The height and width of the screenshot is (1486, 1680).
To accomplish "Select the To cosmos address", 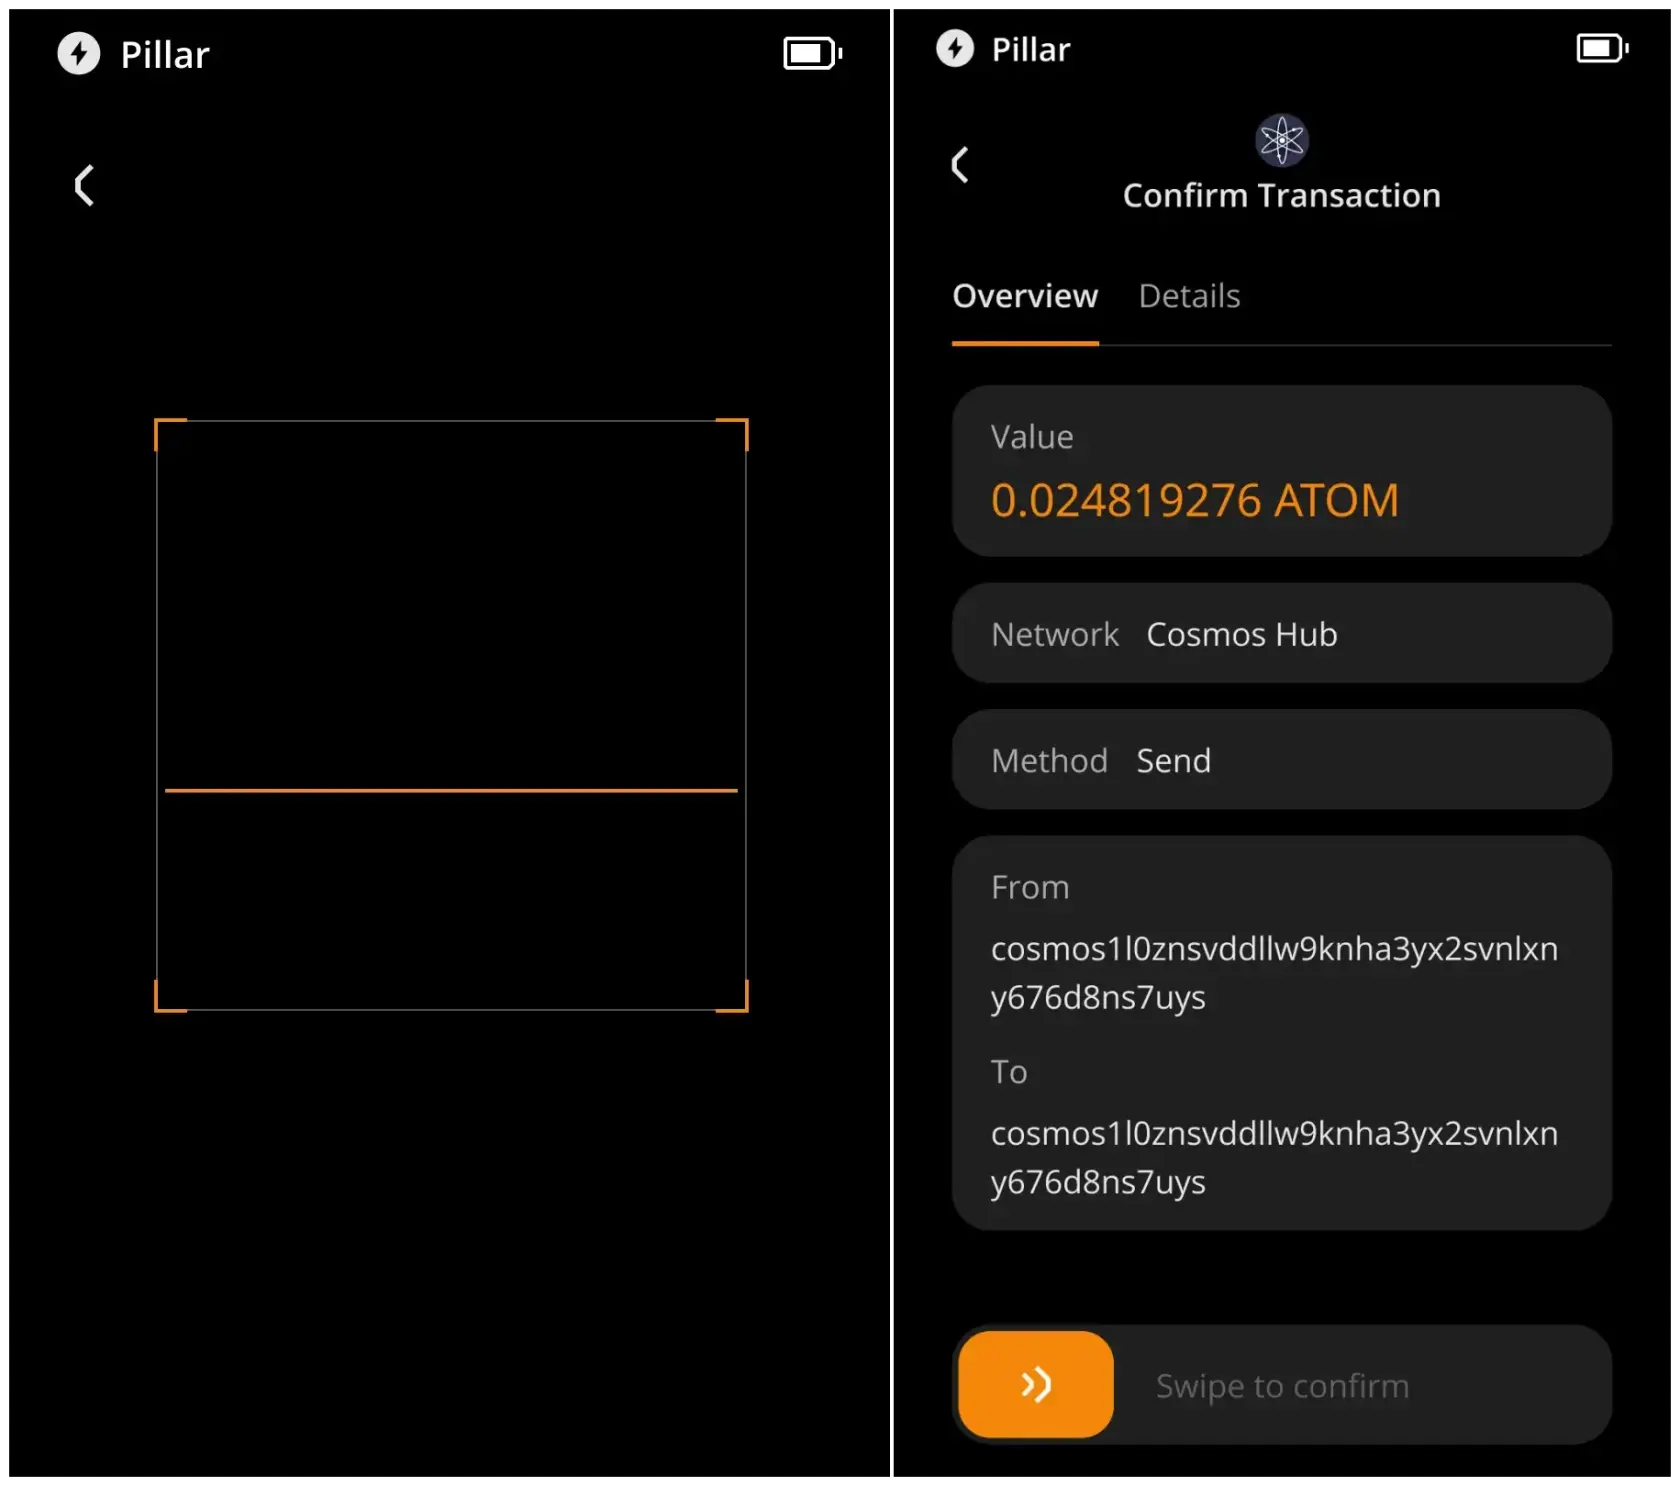I will click(x=1274, y=1158).
